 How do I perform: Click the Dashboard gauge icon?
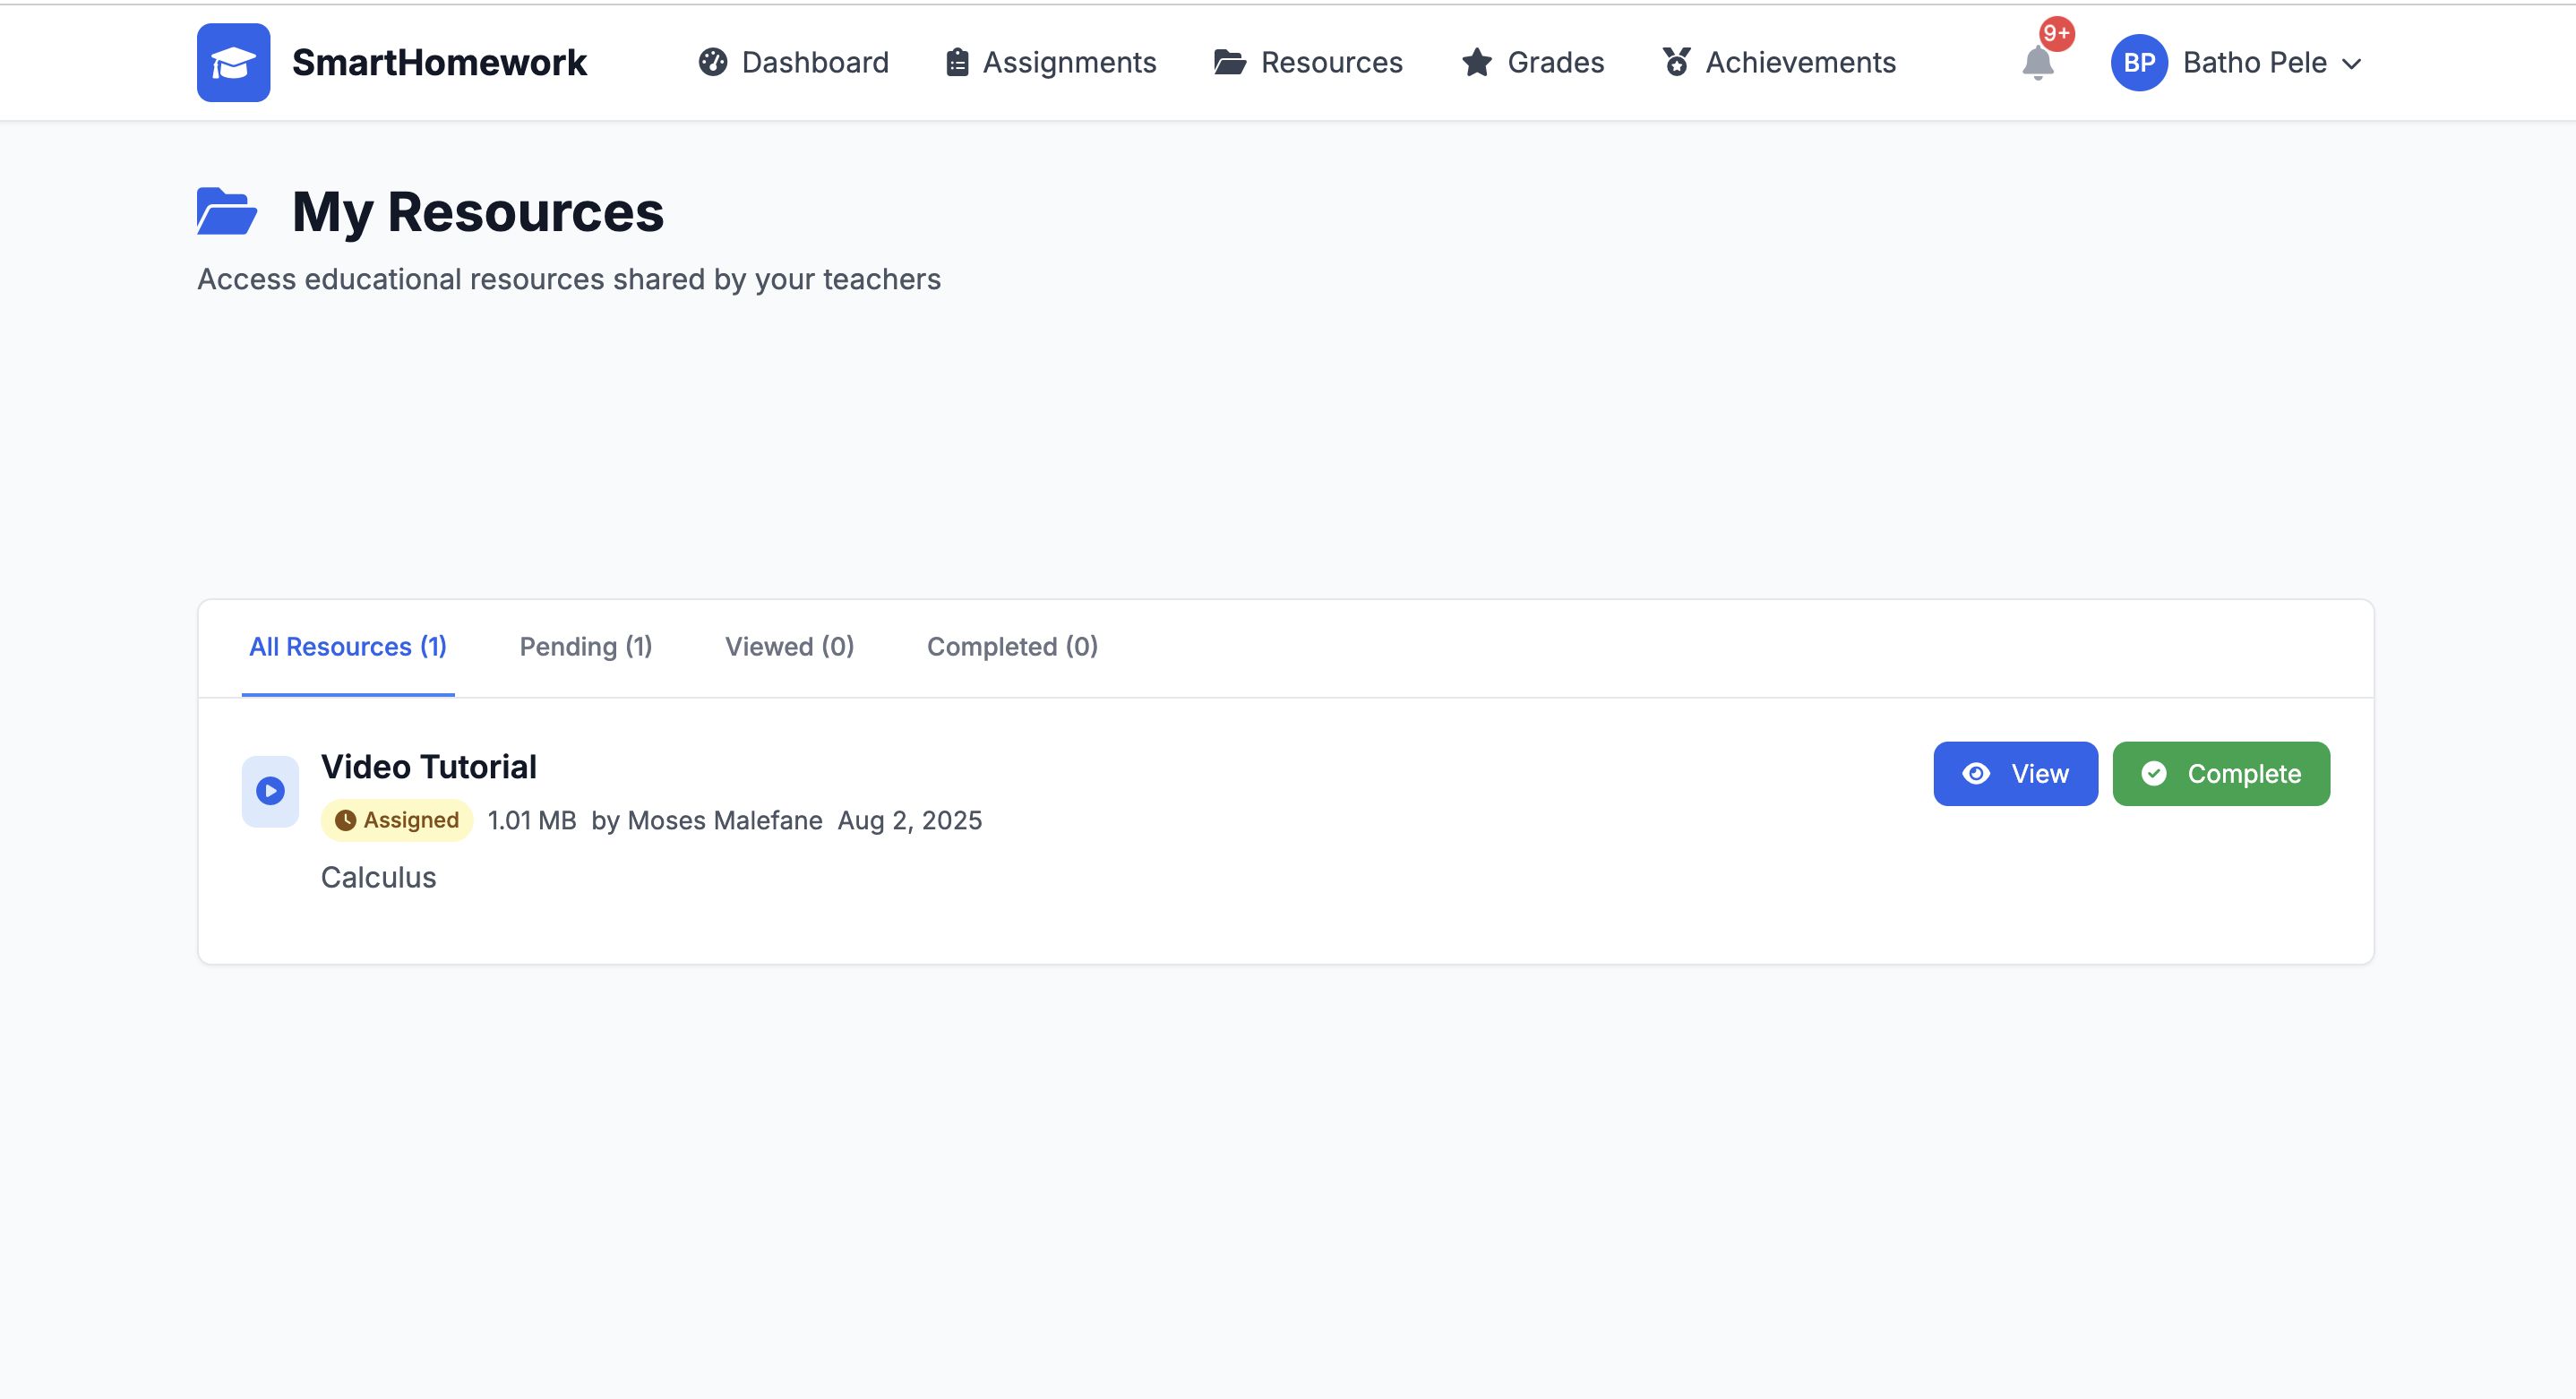point(712,62)
